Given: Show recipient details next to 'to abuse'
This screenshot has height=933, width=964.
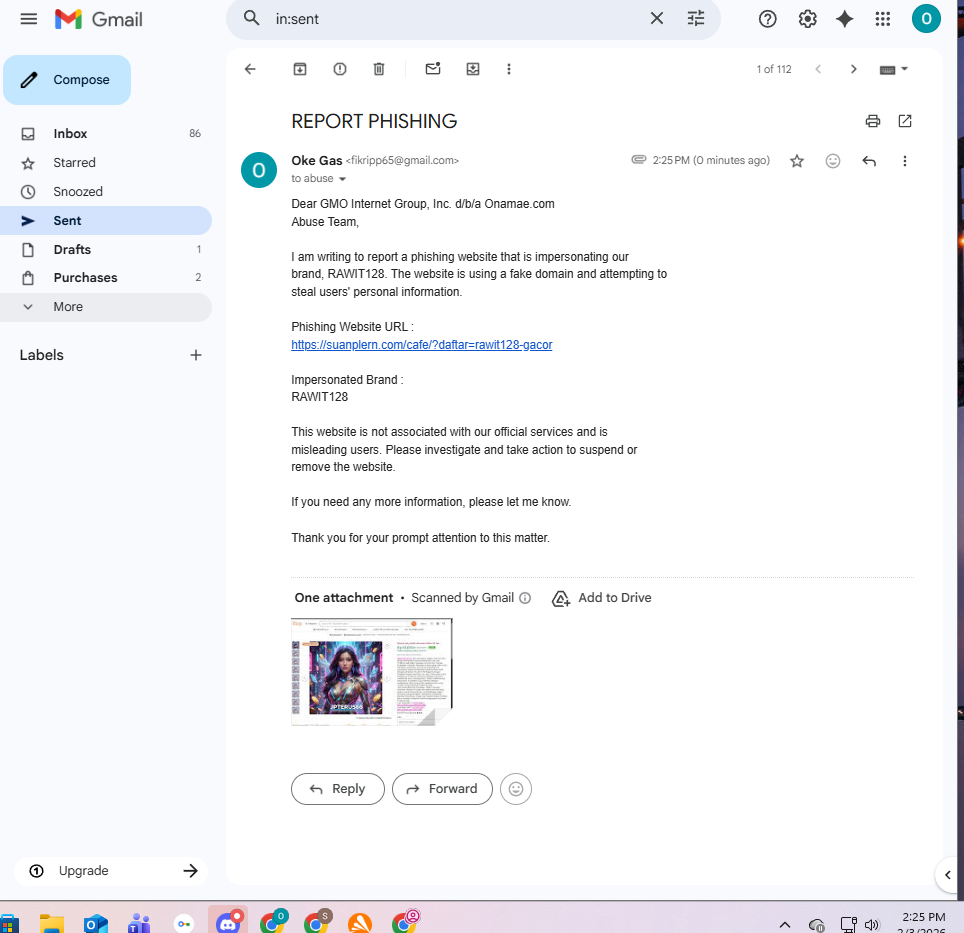Looking at the screenshot, I should coord(342,179).
